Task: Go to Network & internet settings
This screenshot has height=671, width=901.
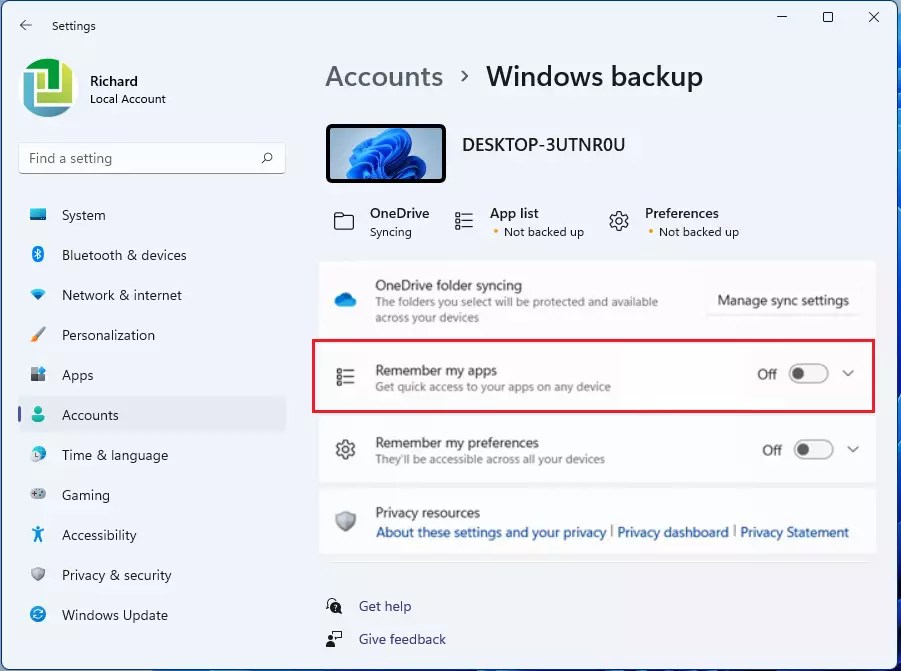Action: pos(152,295)
